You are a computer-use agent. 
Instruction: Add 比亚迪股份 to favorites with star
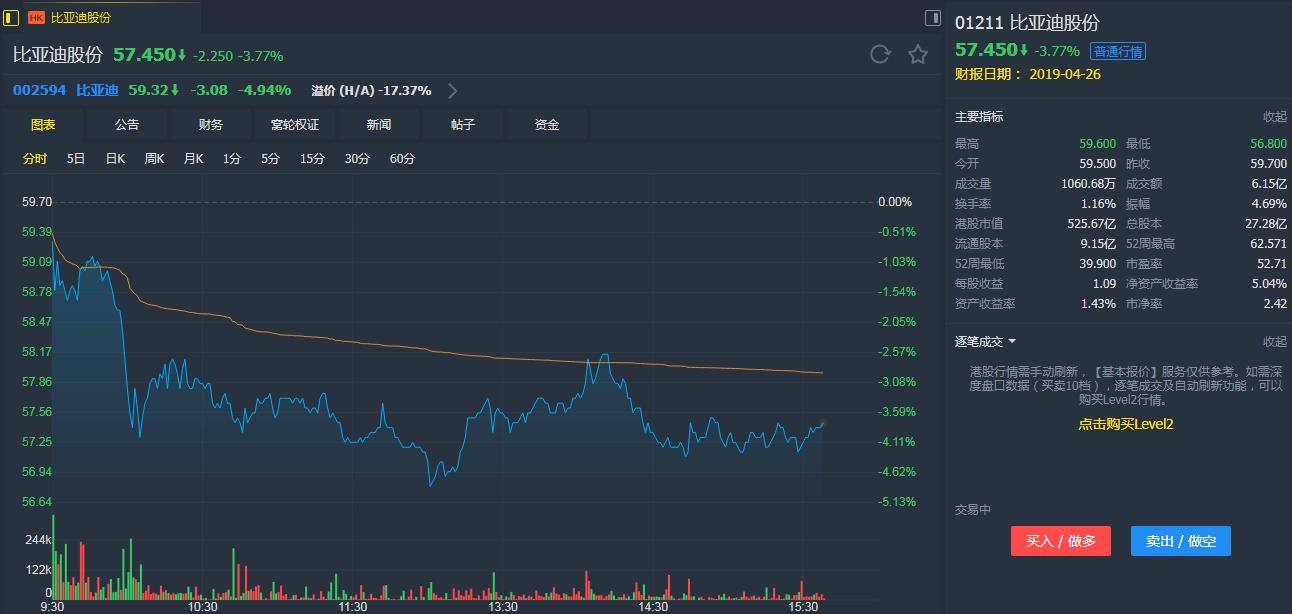[917, 55]
